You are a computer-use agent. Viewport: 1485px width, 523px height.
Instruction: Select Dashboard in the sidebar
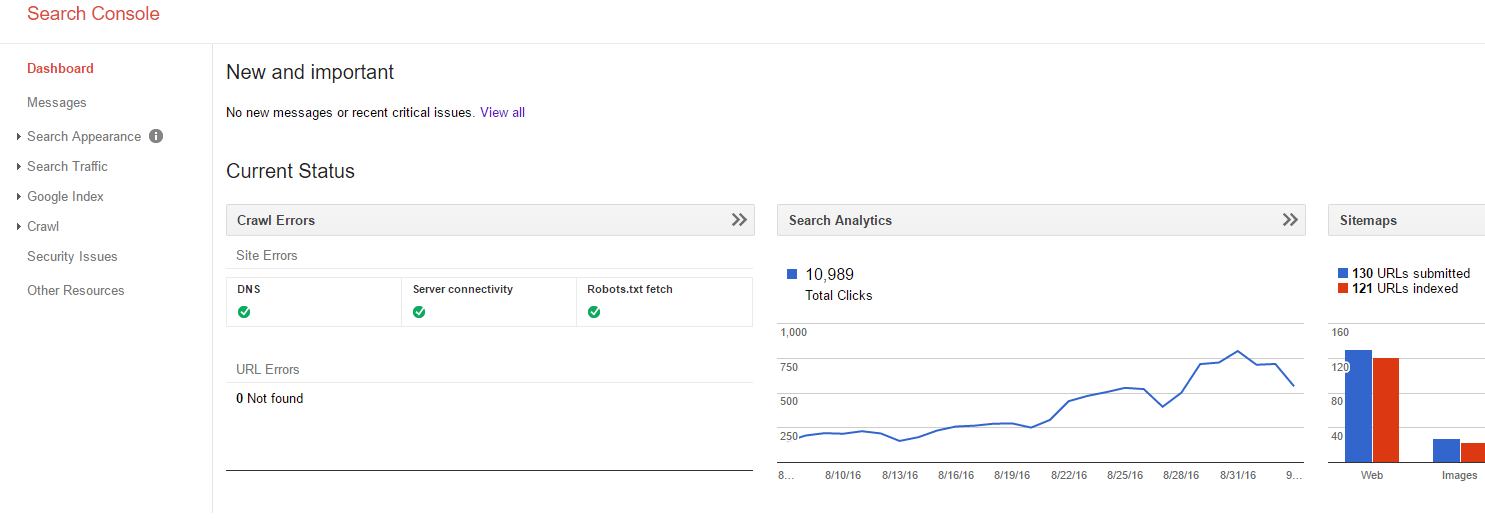click(x=60, y=69)
